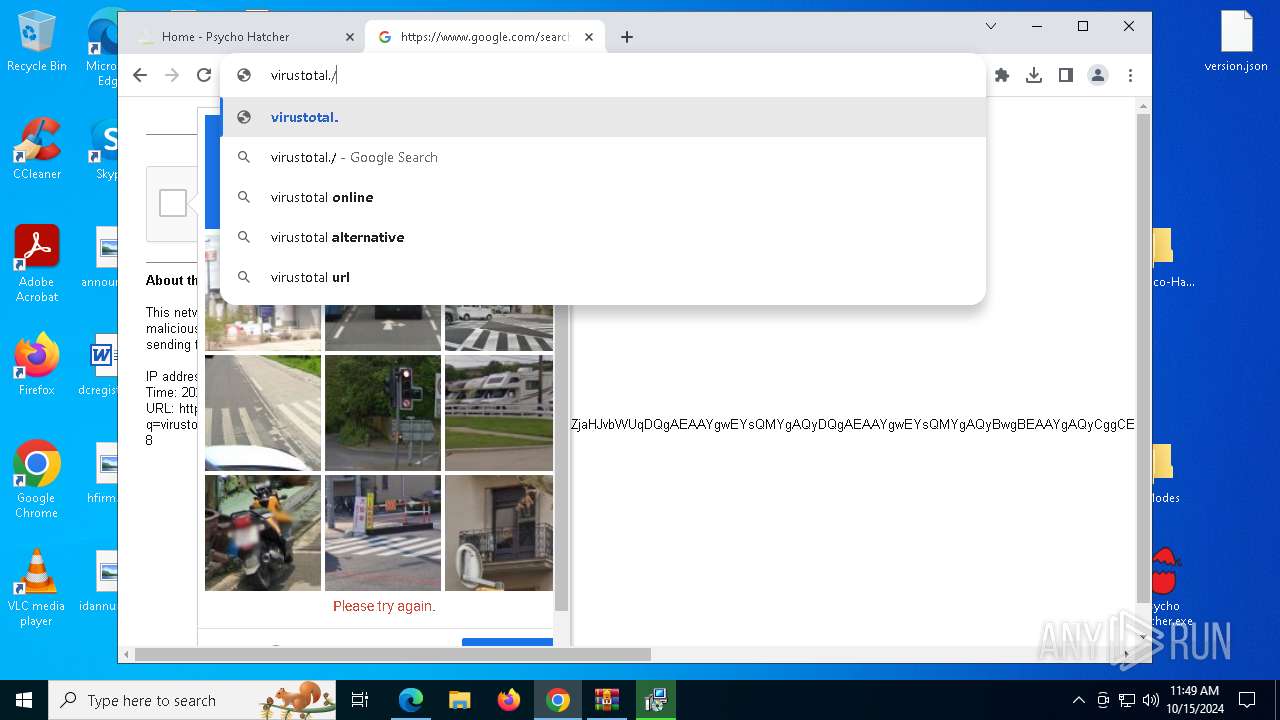Click the address bar containing virustotal./
The width and height of the screenshot is (1280, 720).
(603, 75)
